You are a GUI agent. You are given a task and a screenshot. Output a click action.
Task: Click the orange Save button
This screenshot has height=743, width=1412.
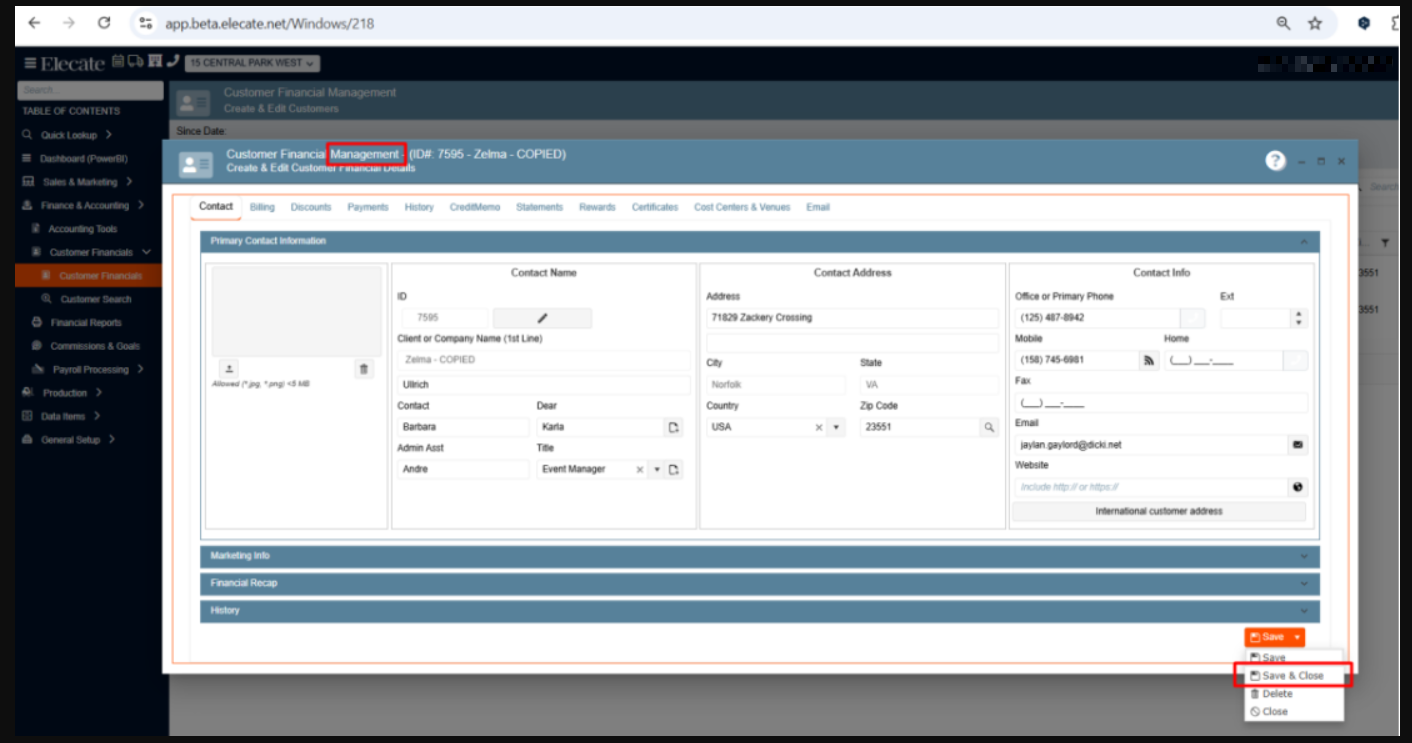coord(1267,637)
